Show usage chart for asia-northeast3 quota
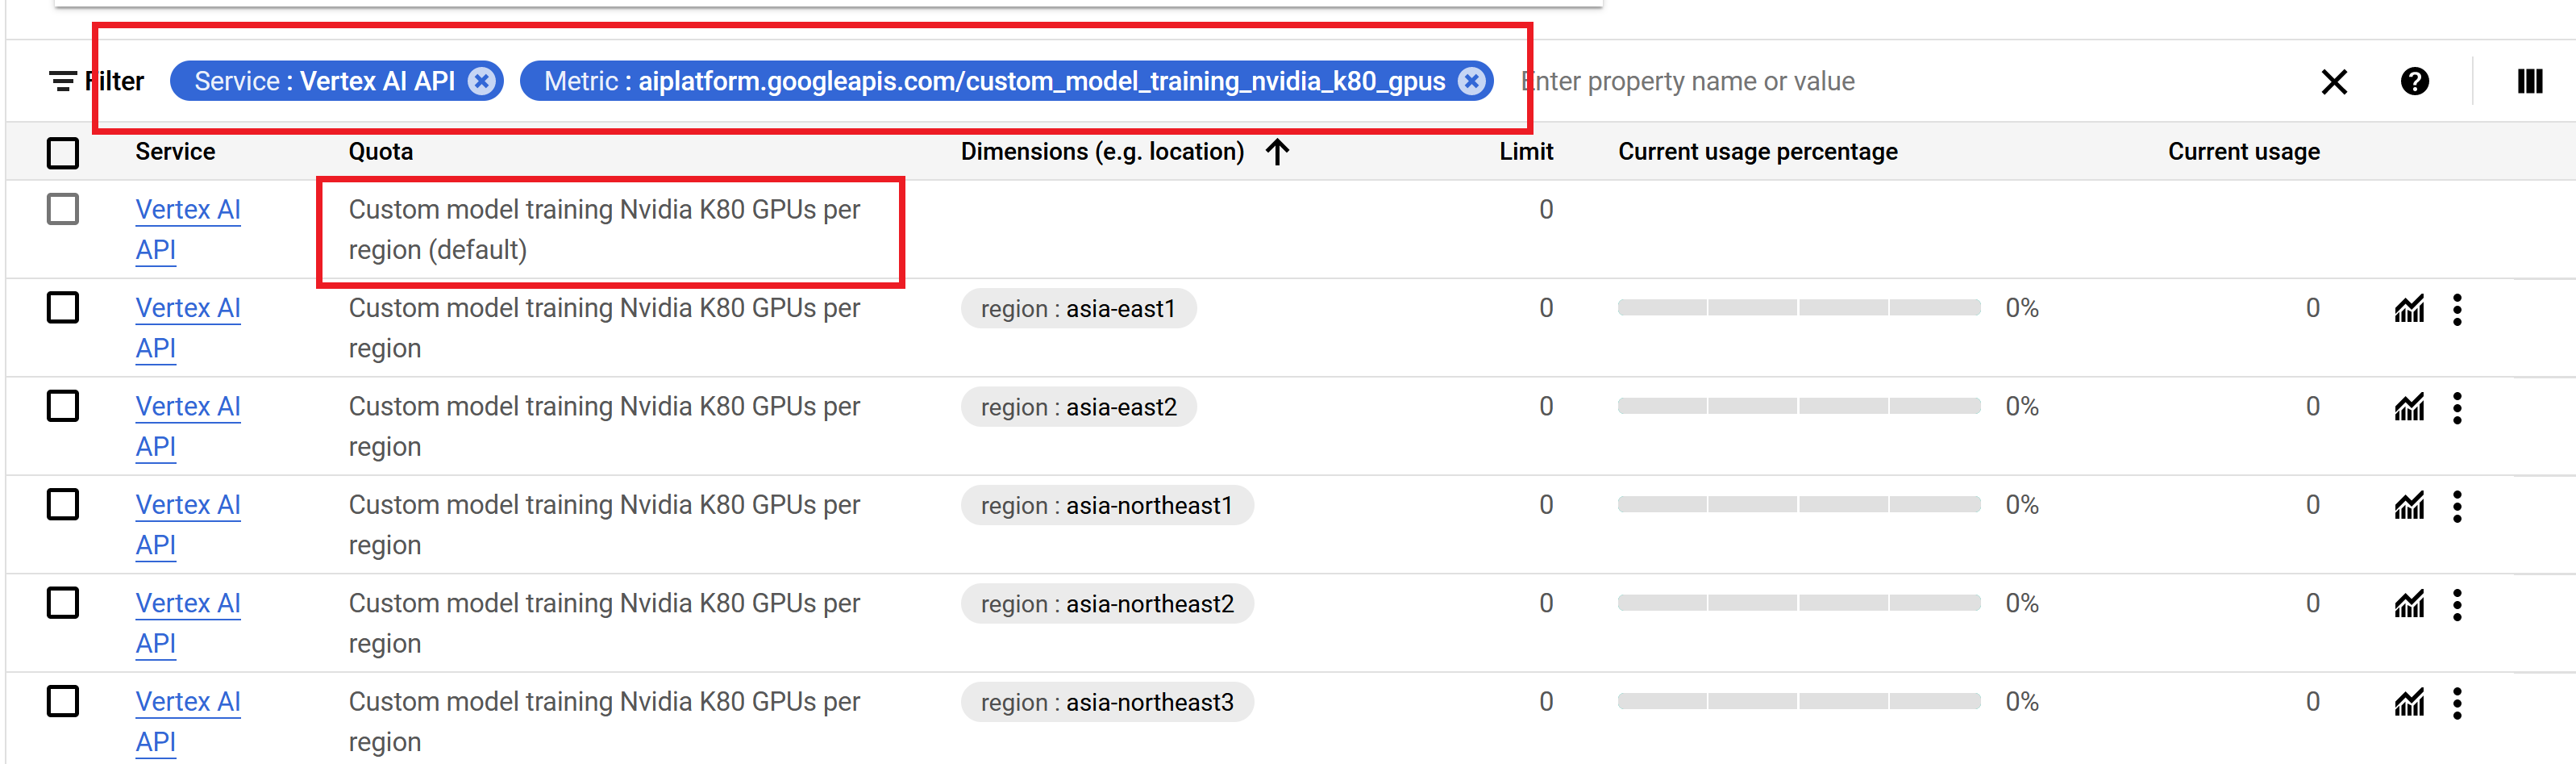 click(x=2408, y=703)
